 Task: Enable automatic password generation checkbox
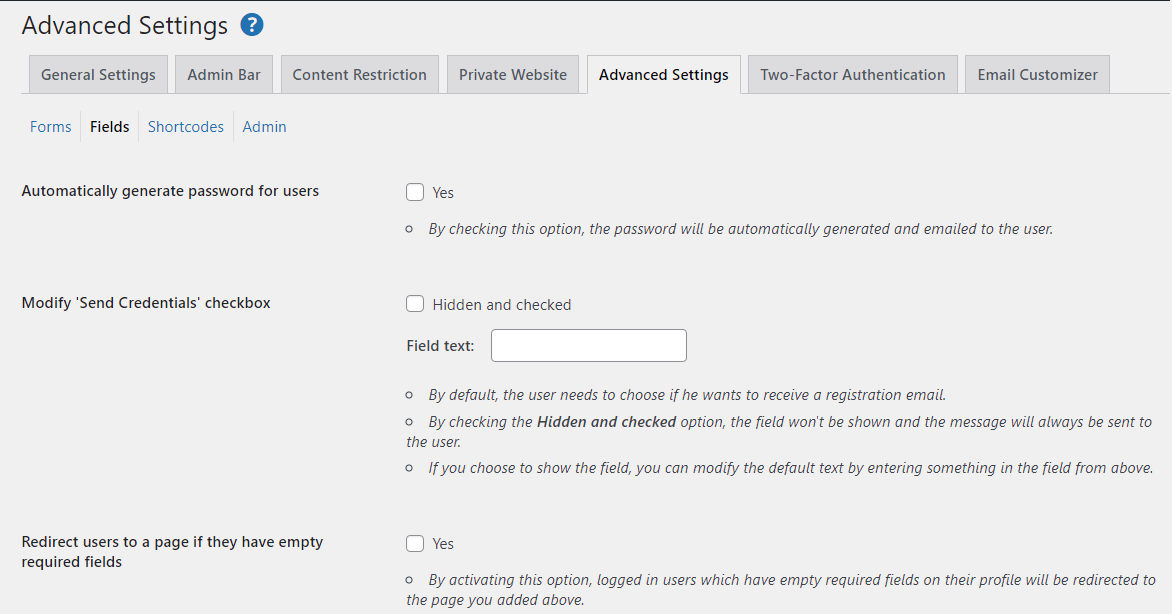415,192
